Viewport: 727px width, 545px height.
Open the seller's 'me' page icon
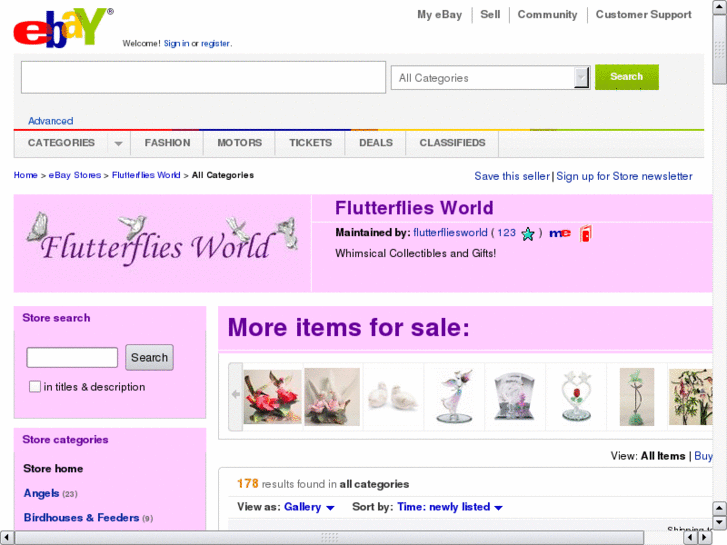point(560,233)
